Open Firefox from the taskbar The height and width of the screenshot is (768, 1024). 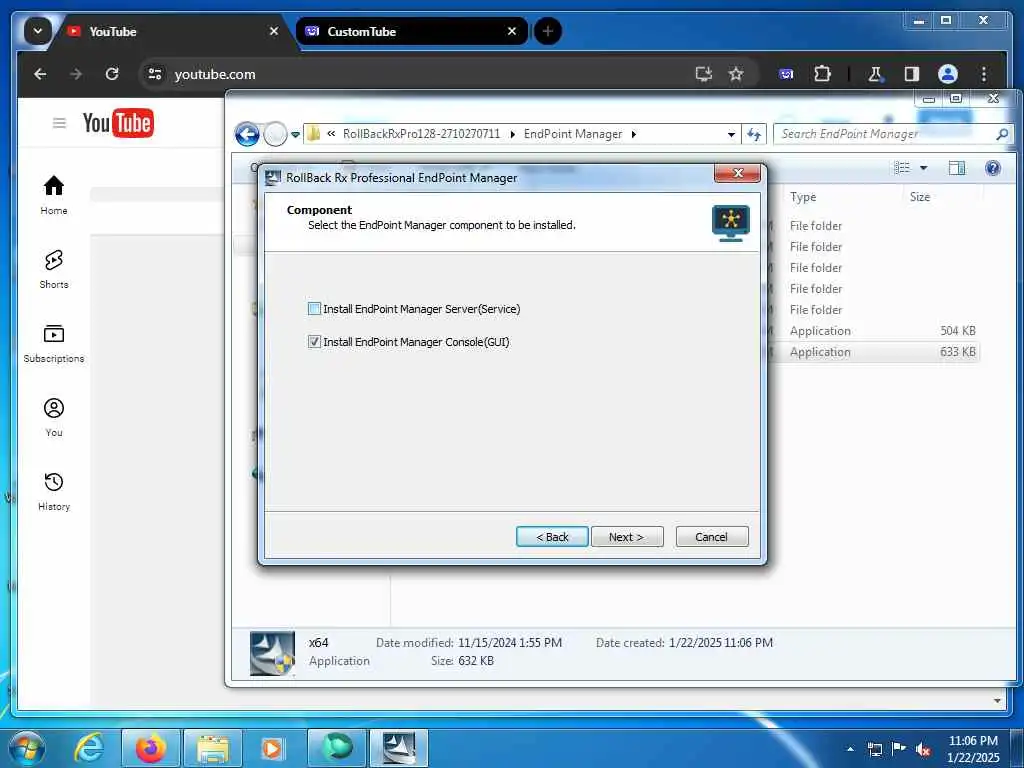tap(150, 748)
